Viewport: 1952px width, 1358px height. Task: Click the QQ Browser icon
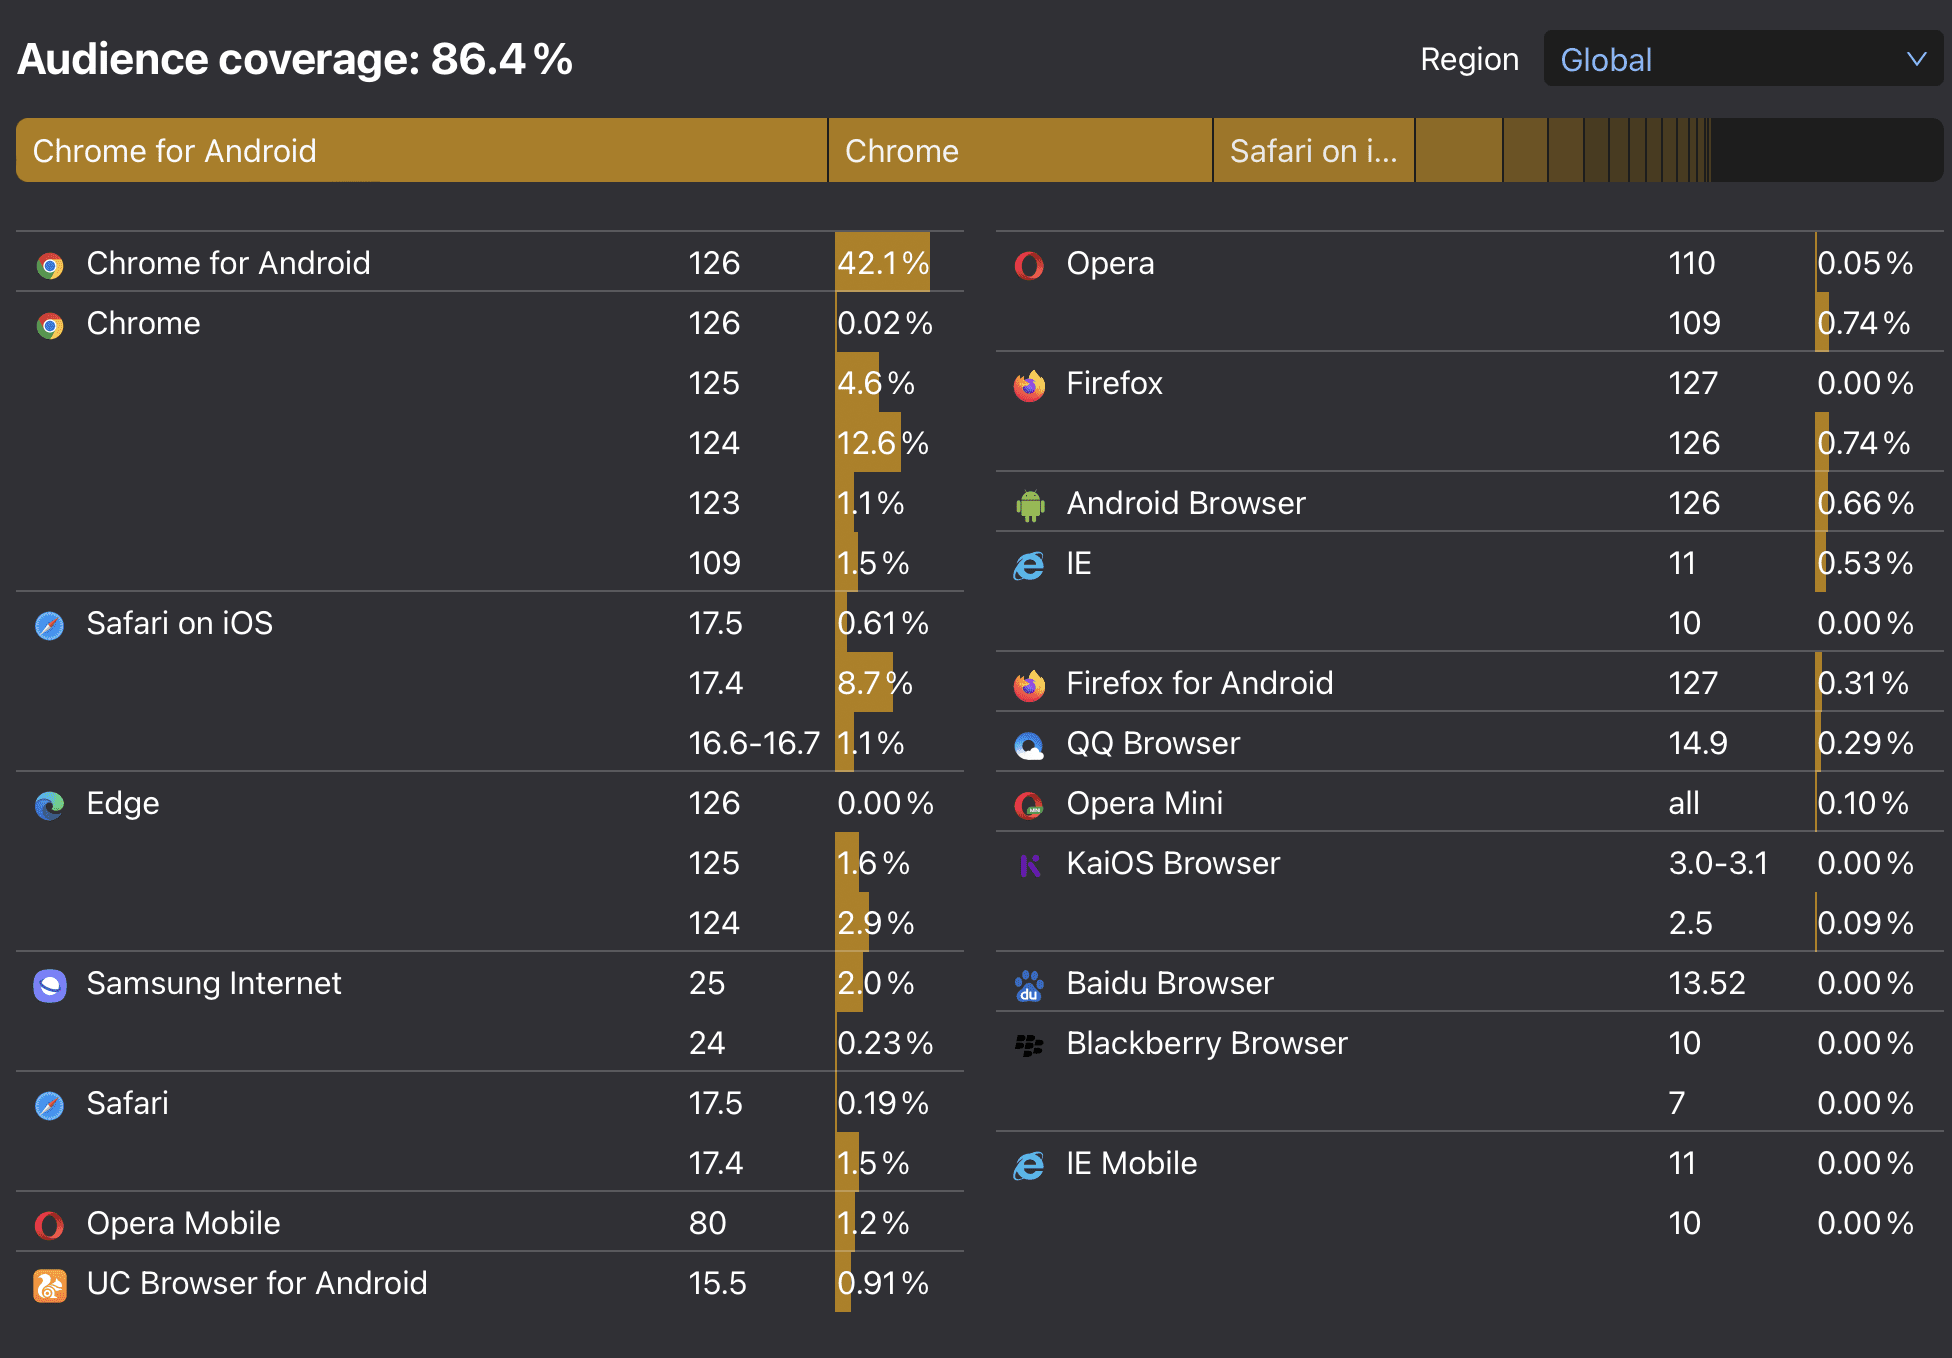tap(1029, 745)
